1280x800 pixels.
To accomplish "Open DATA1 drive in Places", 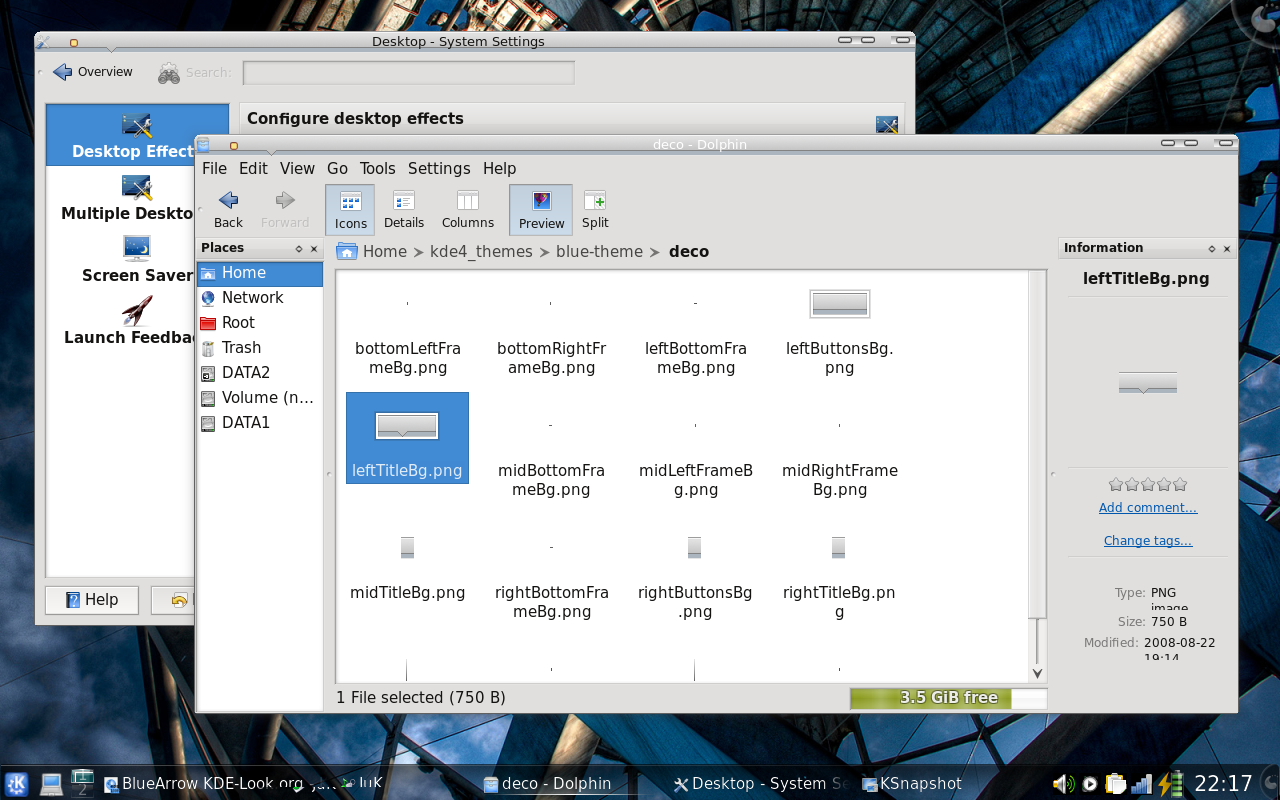I will click(260, 423).
